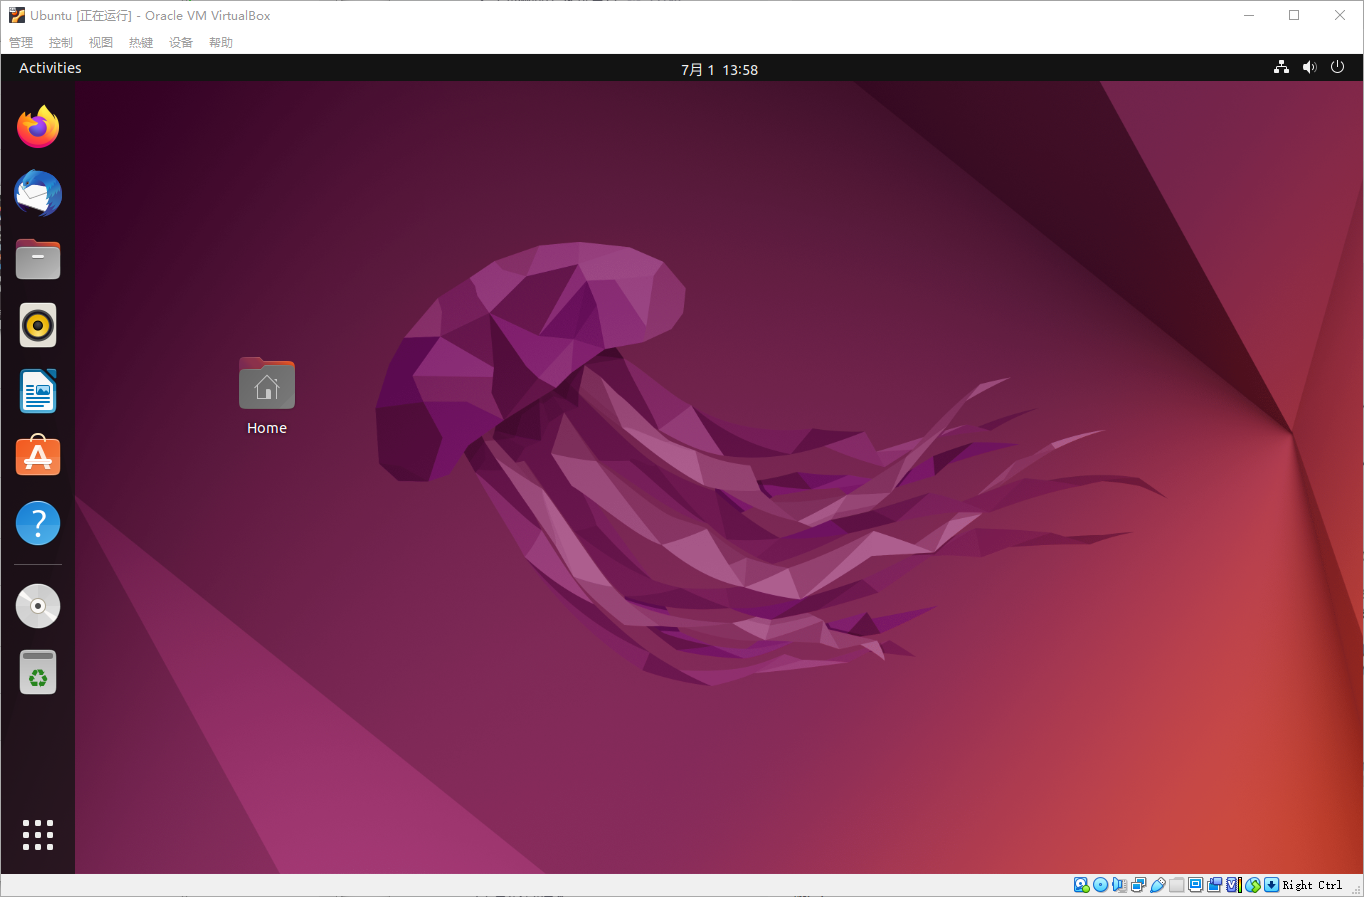This screenshot has width=1364, height=897.
Task: Click the VirtualBox window title icon
Action: coord(17,15)
